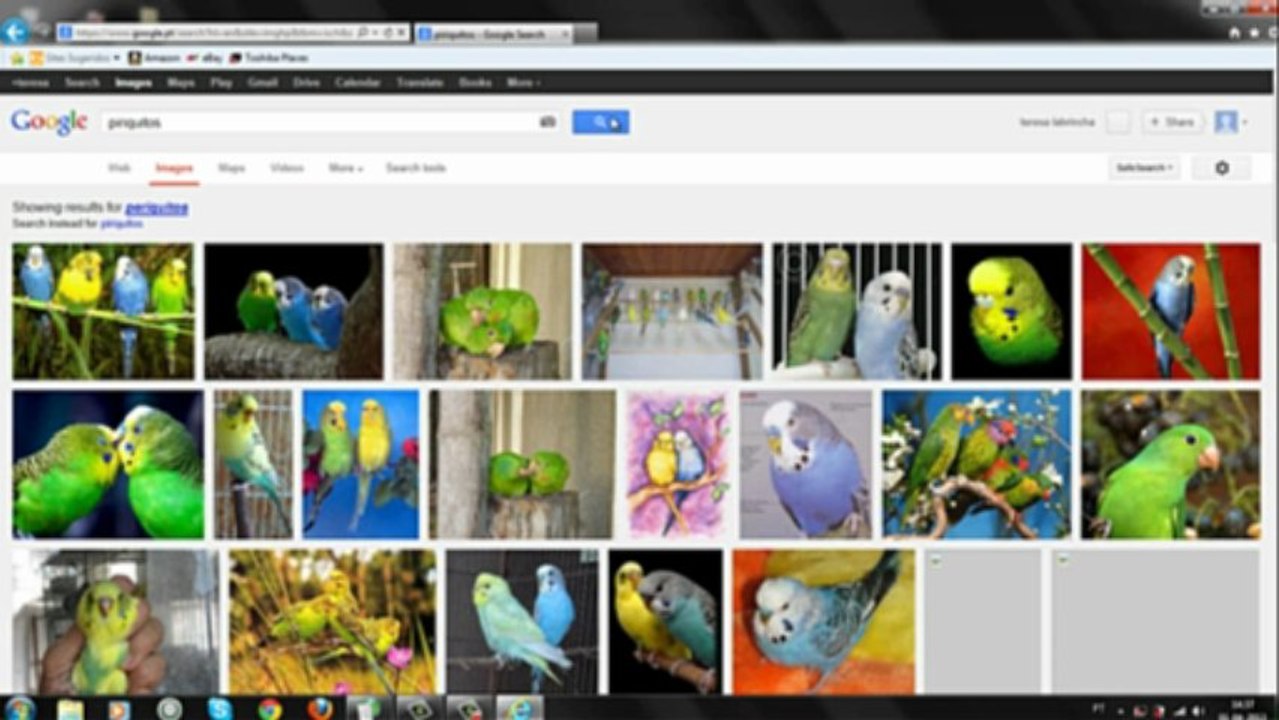Select the Google Search browser tab
Viewport: 1279px width, 720px height.
[493, 34]
